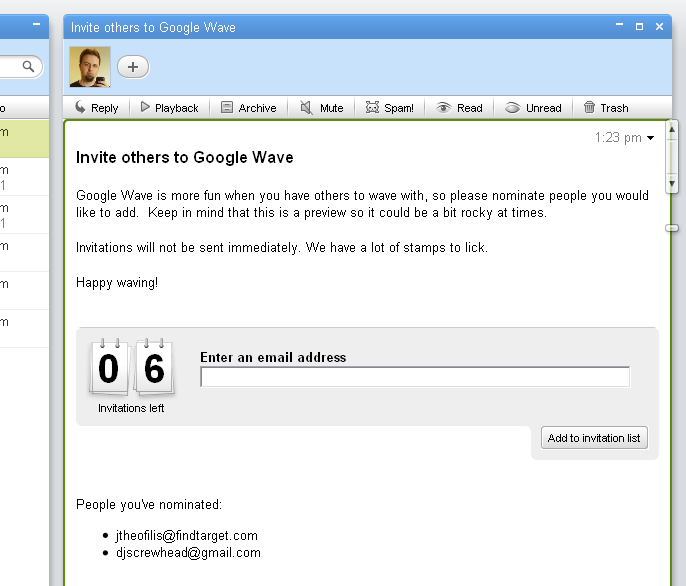This screenshot has width=686, height=586.
Task: Click the search magnifier icon
Action: pos(28,67)
